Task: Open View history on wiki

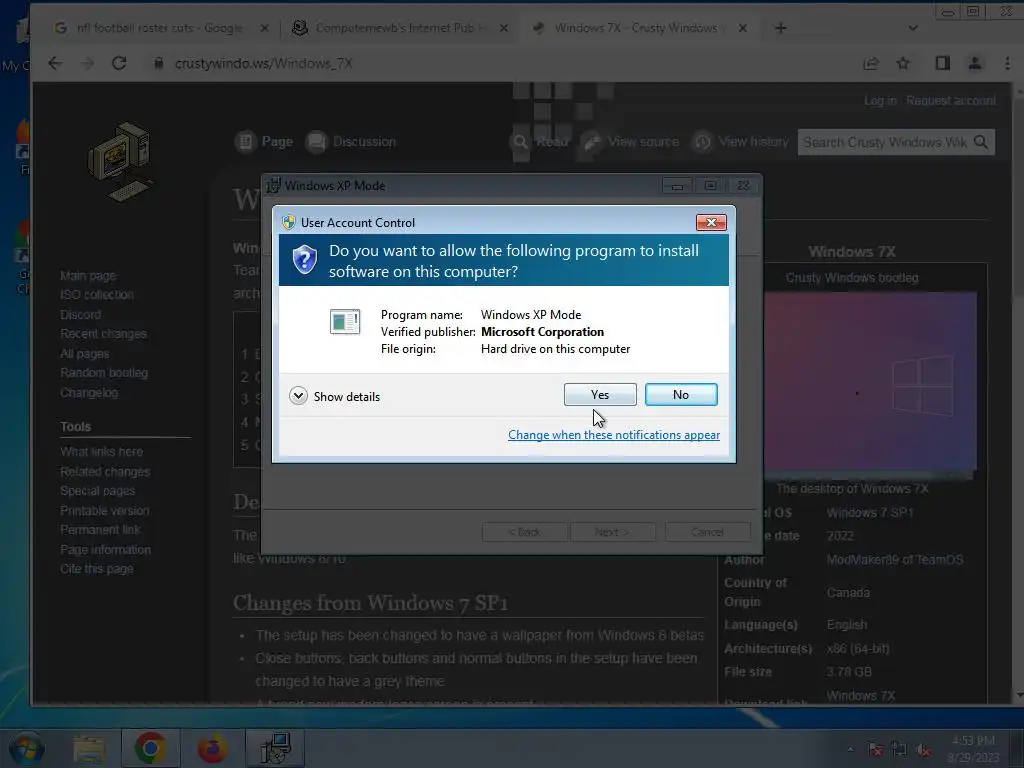Action: coord(741,142)
